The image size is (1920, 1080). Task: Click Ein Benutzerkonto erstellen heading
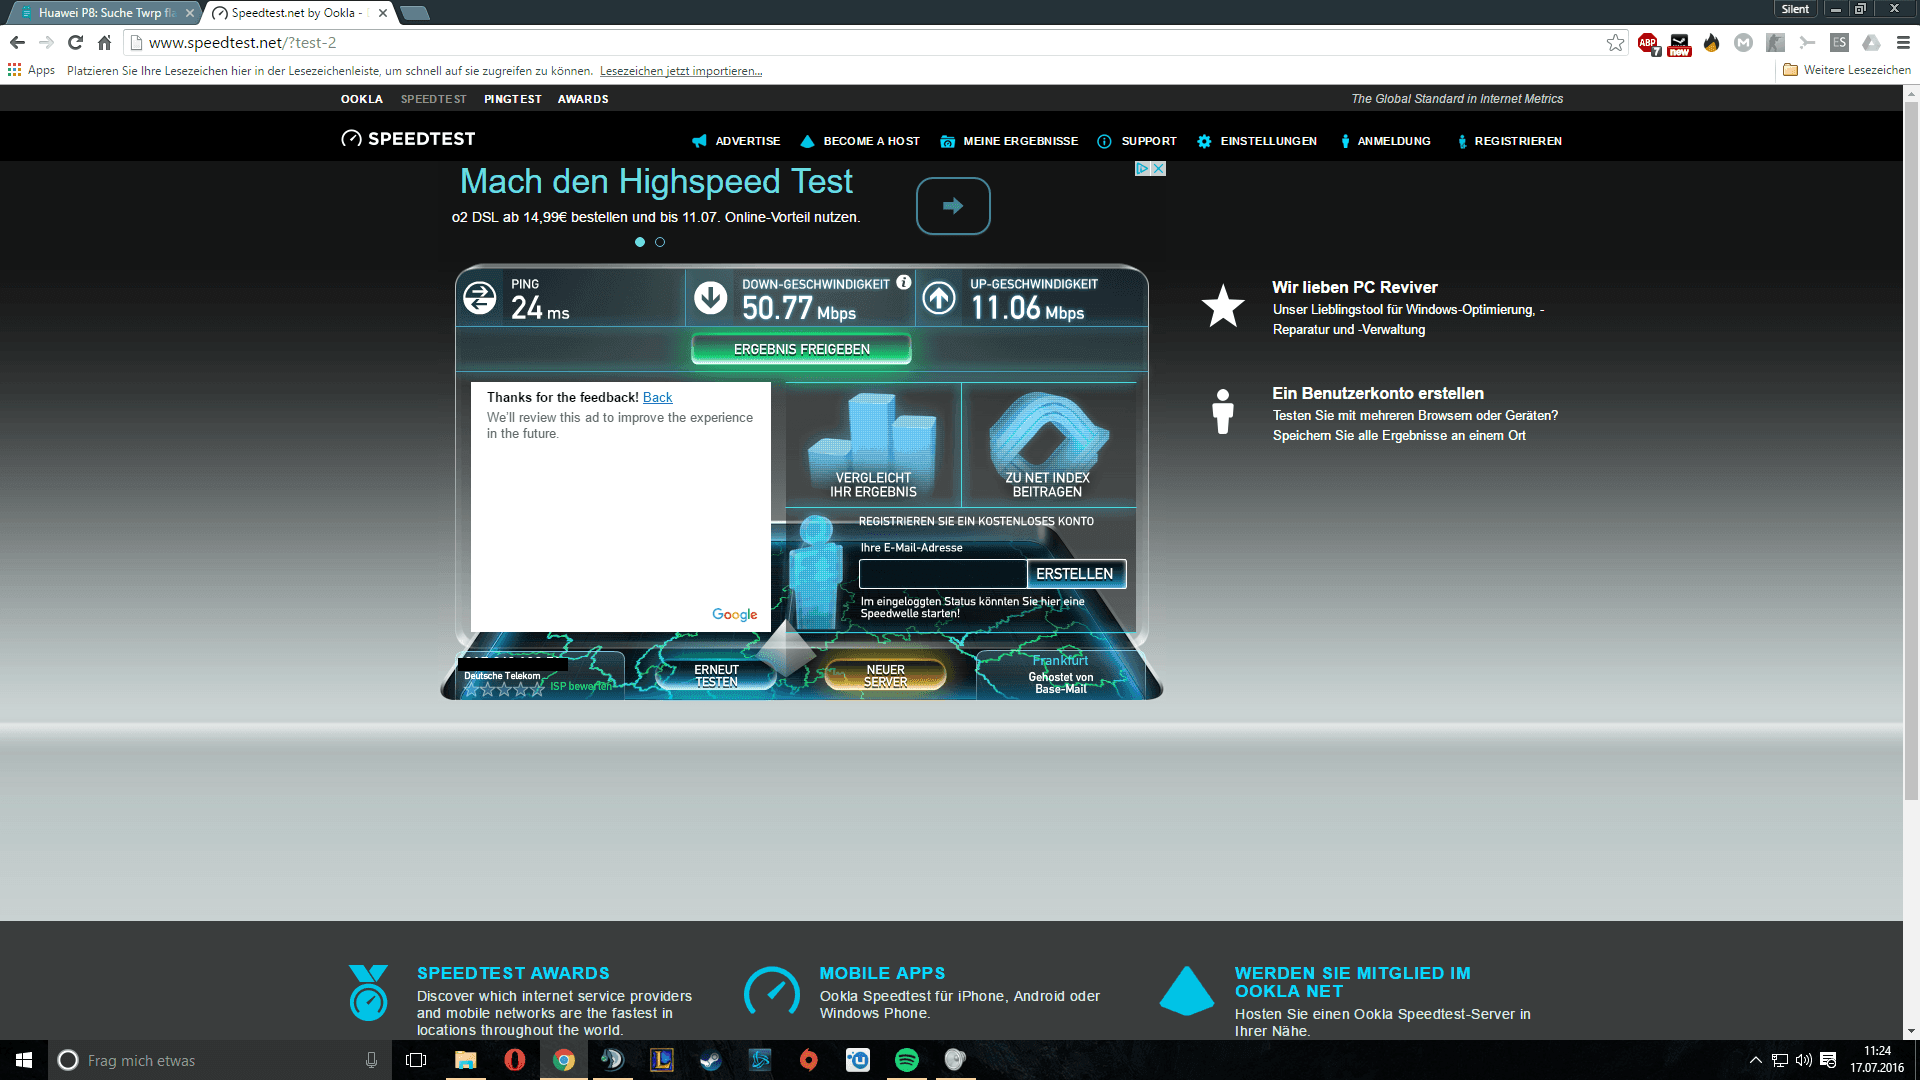pos(1378,393)
